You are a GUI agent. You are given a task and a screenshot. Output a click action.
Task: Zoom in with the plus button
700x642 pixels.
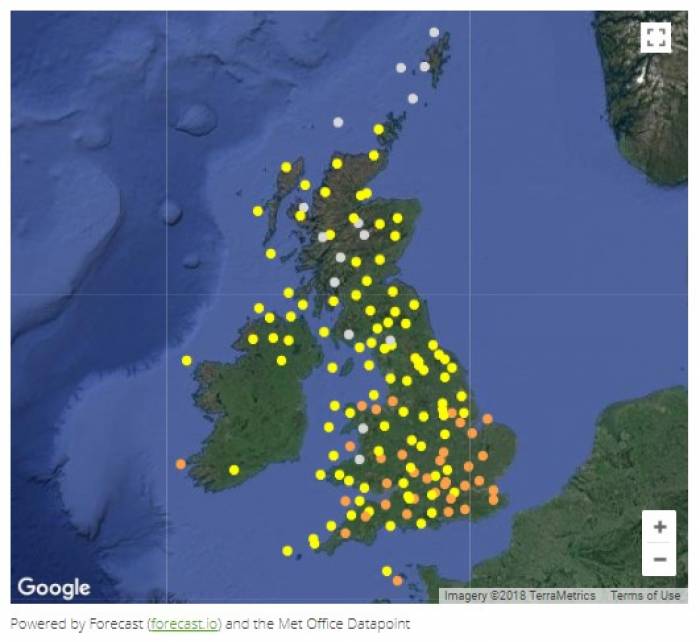[659, 527]
